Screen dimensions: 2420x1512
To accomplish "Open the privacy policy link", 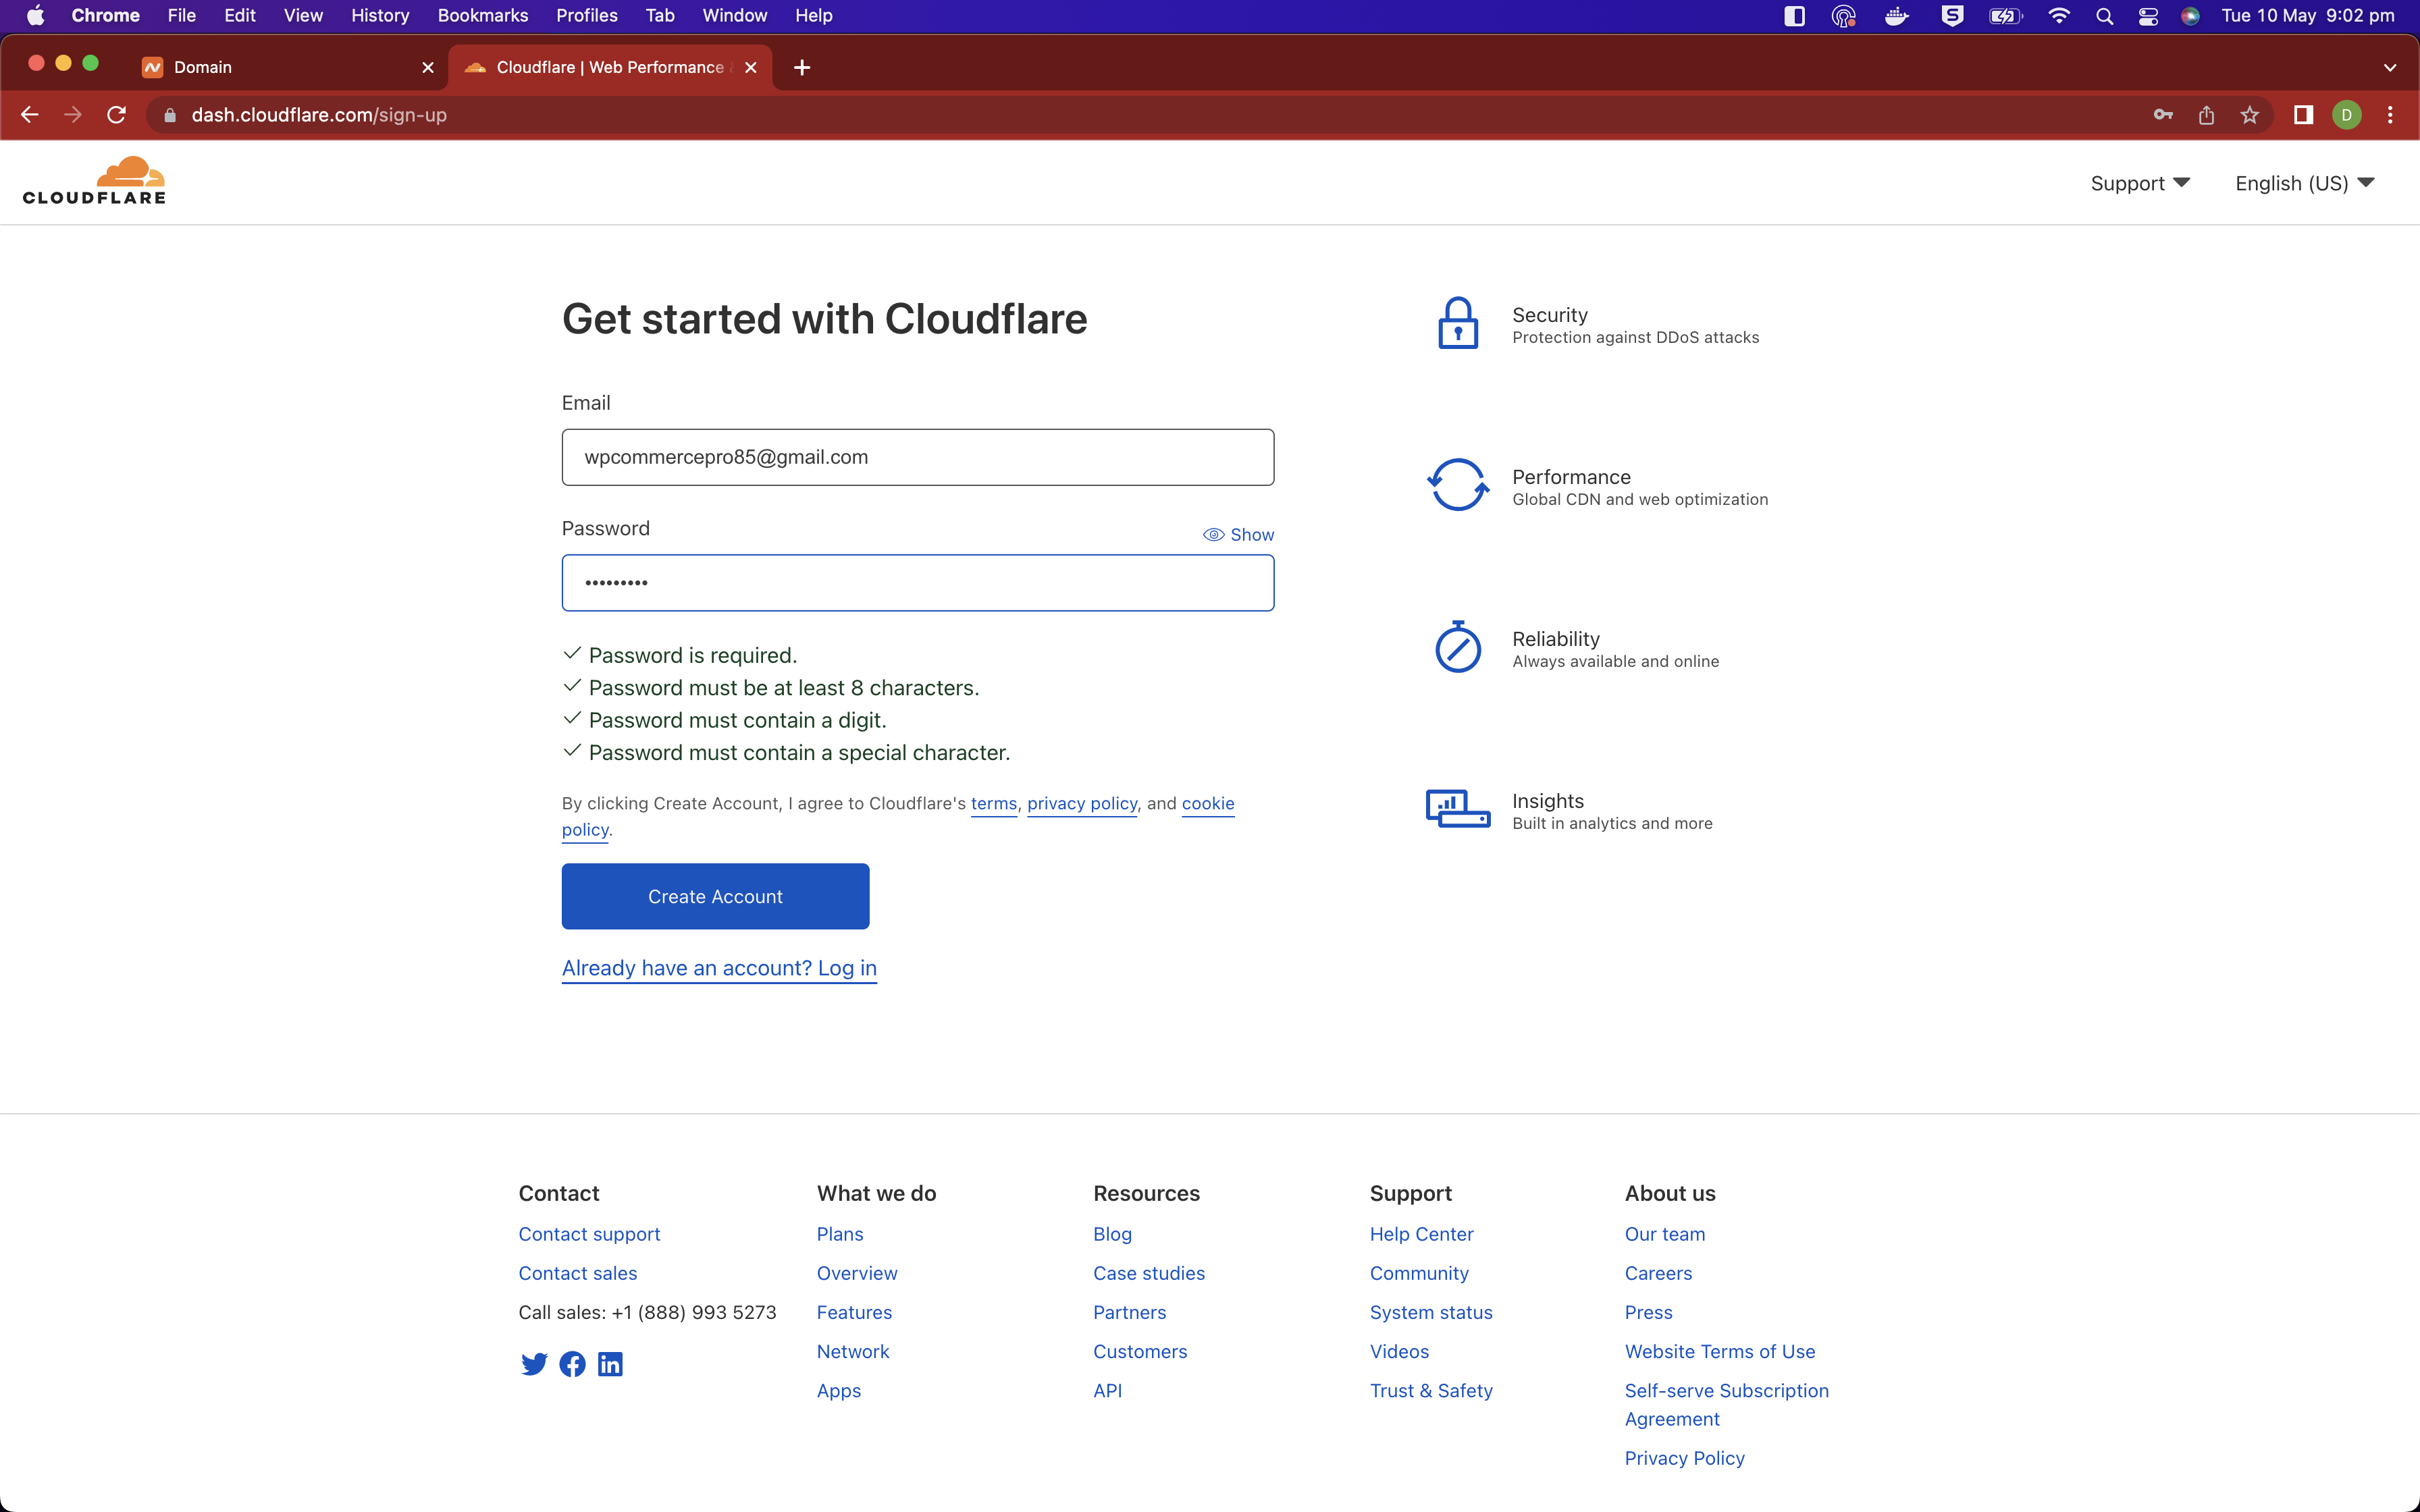I will [1082, 803].
